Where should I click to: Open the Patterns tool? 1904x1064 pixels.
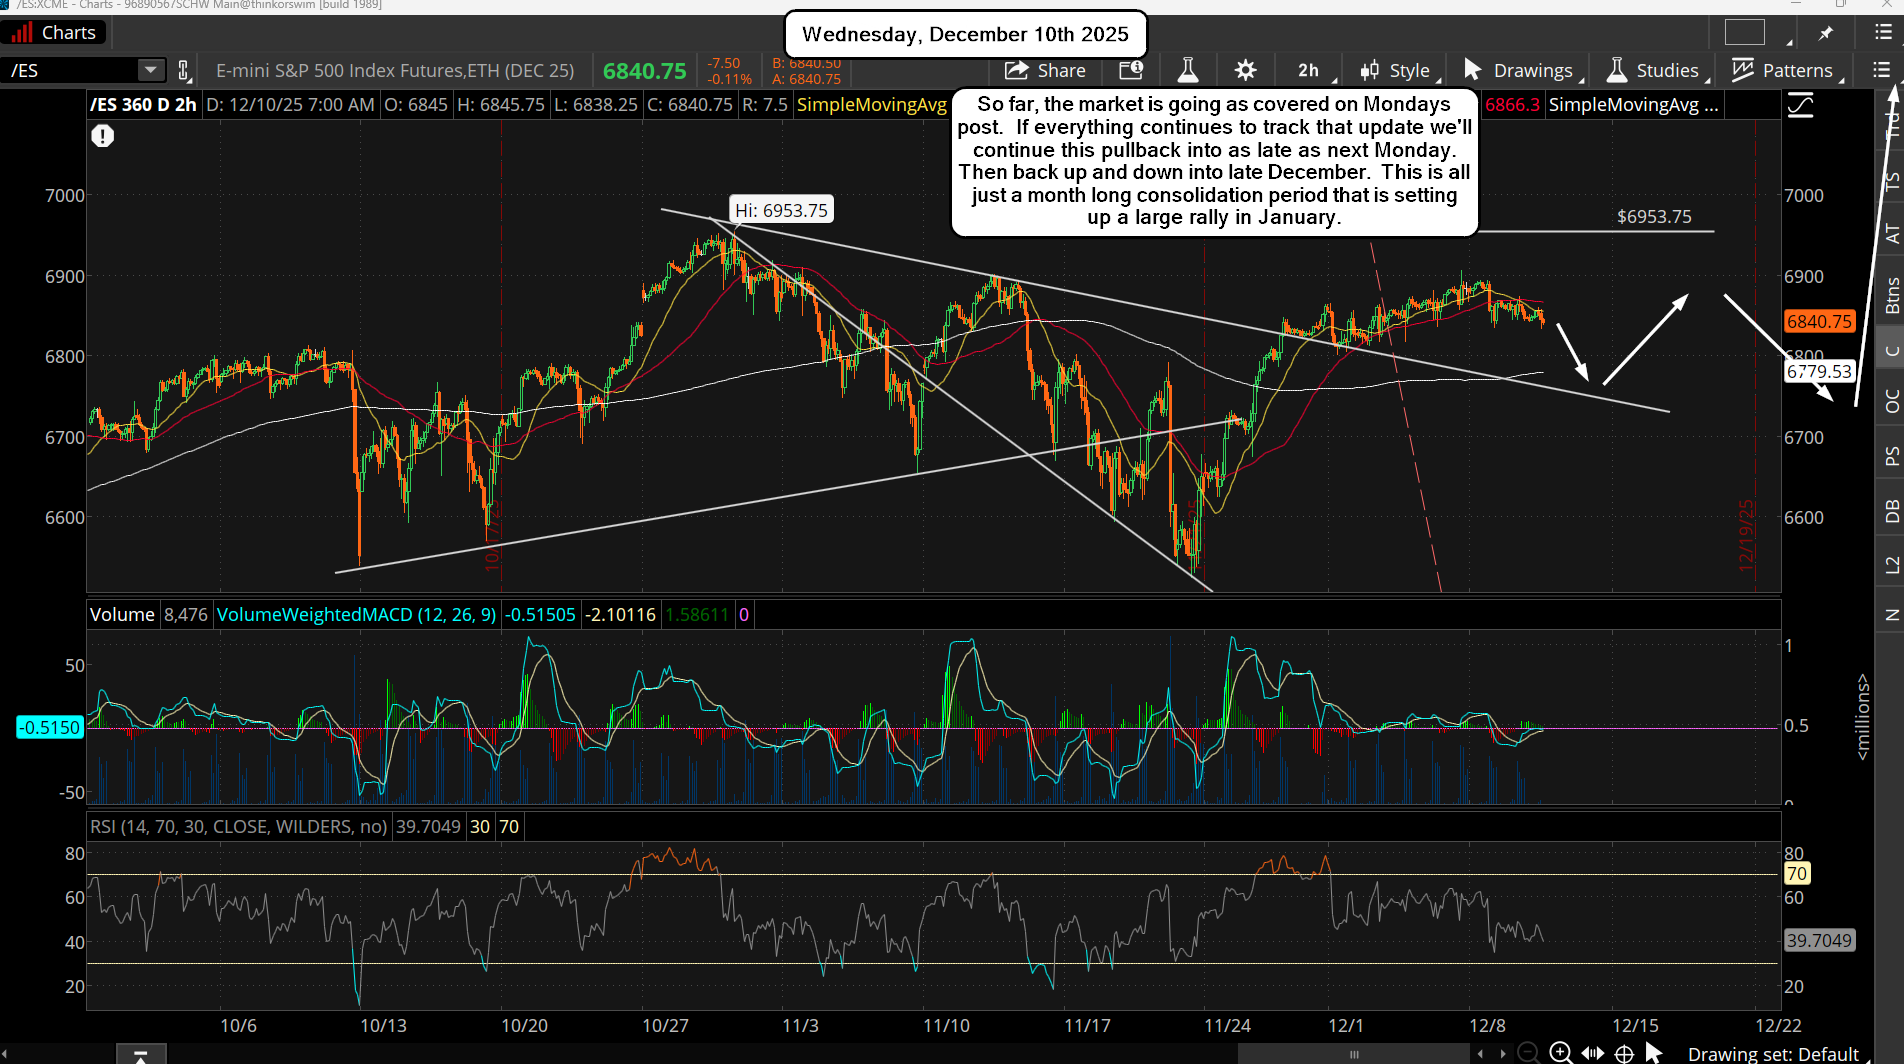(1741, 70)
